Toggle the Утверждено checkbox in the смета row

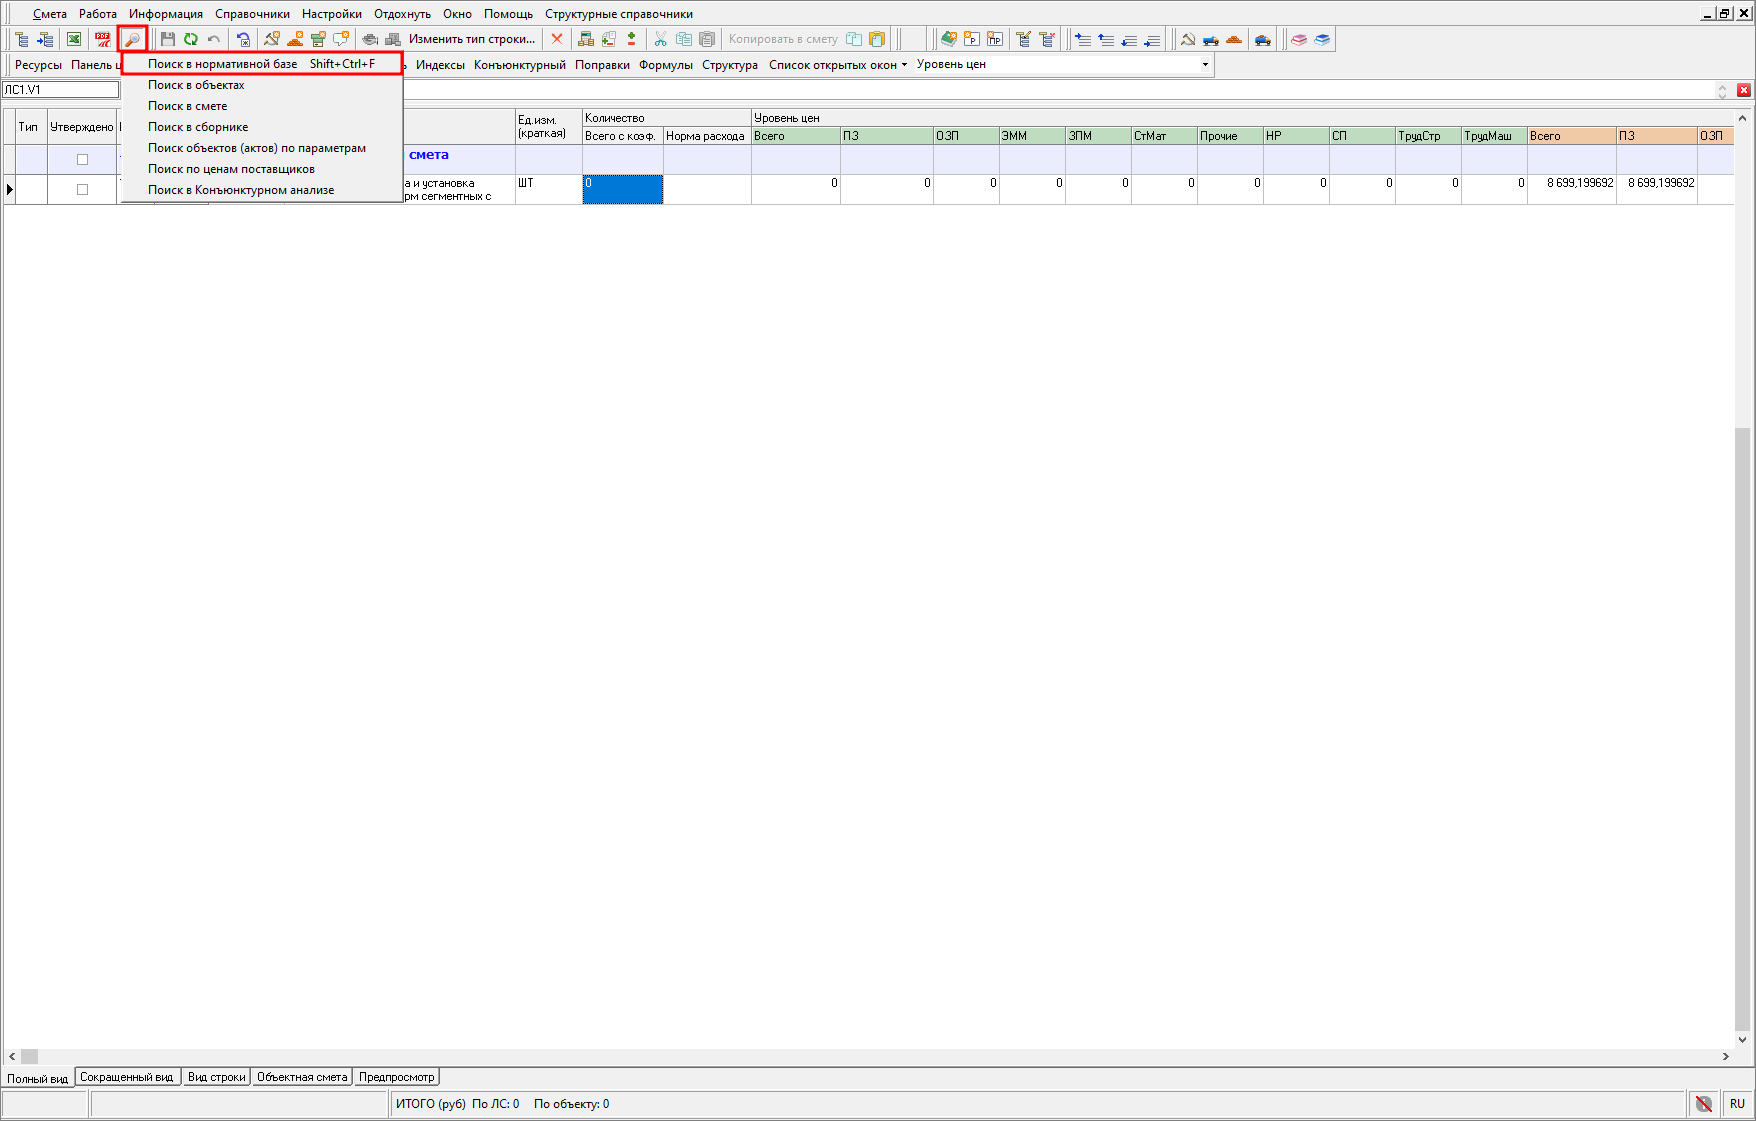(x=83, y=160)
